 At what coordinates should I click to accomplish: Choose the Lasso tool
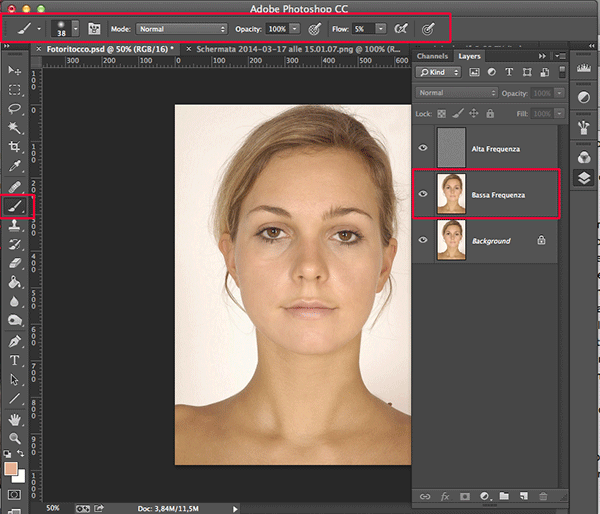point(15,108)
